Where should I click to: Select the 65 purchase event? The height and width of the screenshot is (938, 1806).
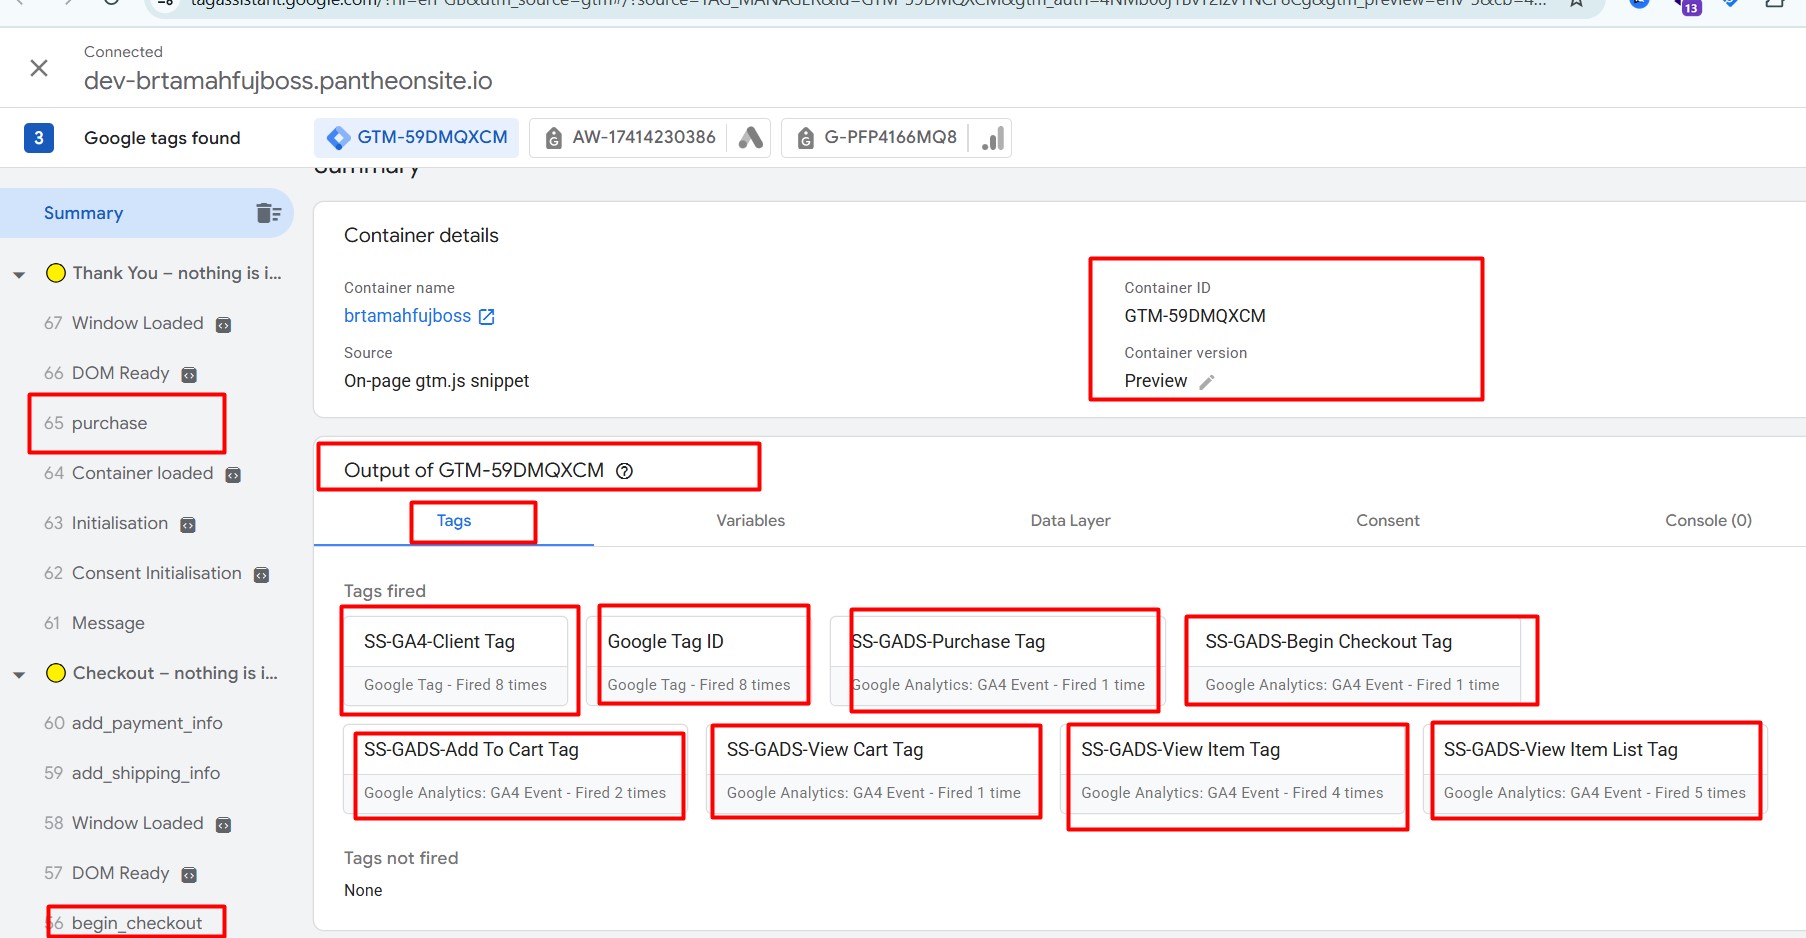click(x=109, y=423)
